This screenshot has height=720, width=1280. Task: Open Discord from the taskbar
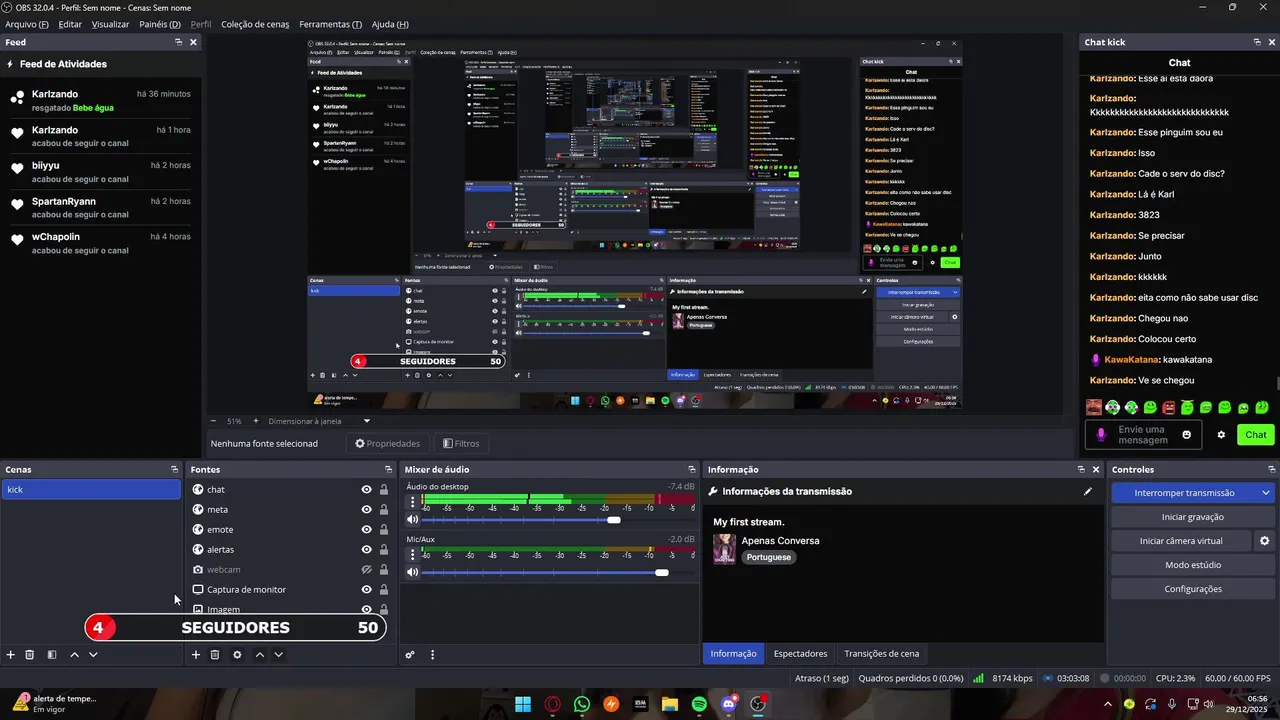729,704
